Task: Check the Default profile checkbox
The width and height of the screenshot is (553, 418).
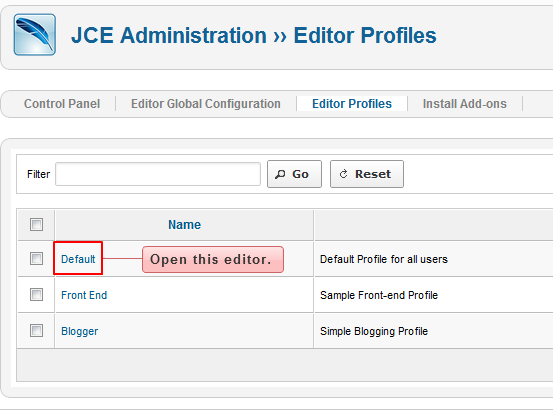Action: pos(36,259)
